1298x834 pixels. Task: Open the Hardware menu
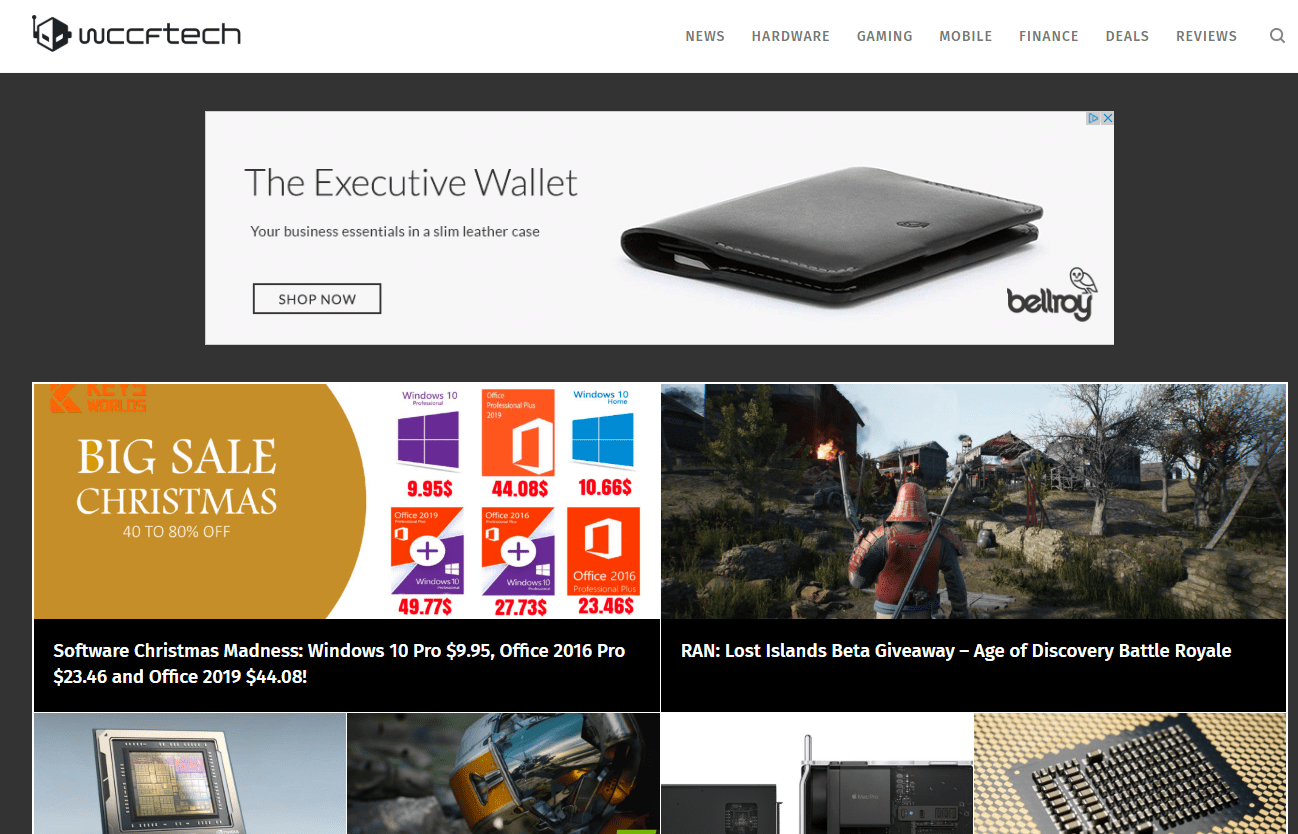point(791,36)
